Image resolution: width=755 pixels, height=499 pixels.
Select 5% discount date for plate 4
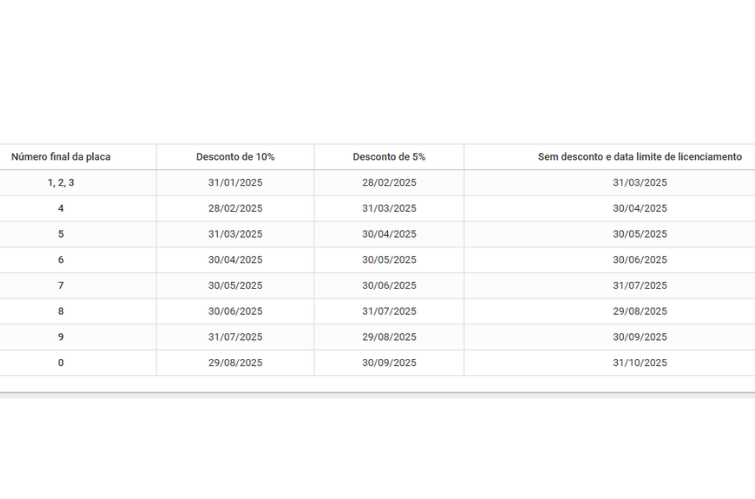389,208
